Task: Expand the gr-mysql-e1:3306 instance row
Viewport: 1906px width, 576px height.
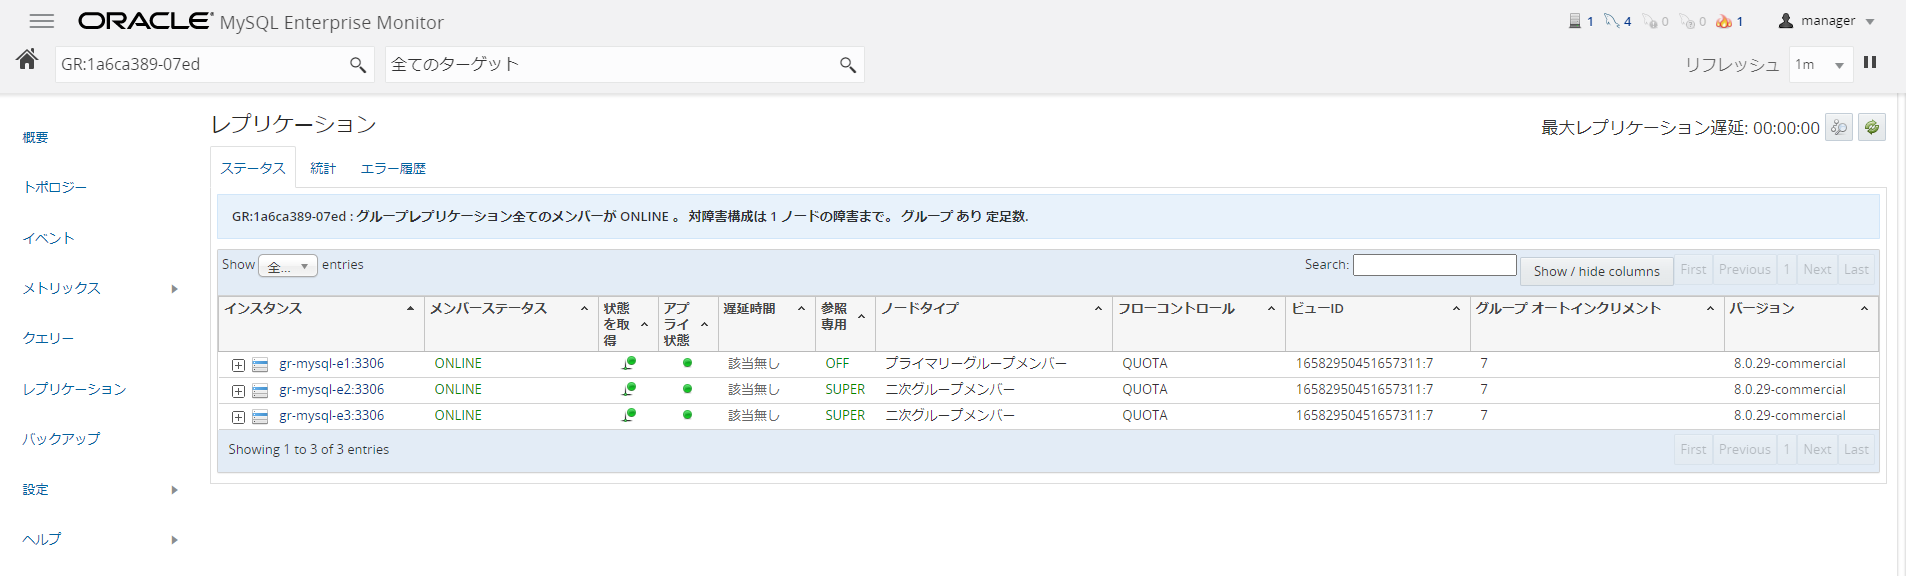Action: 238,365
